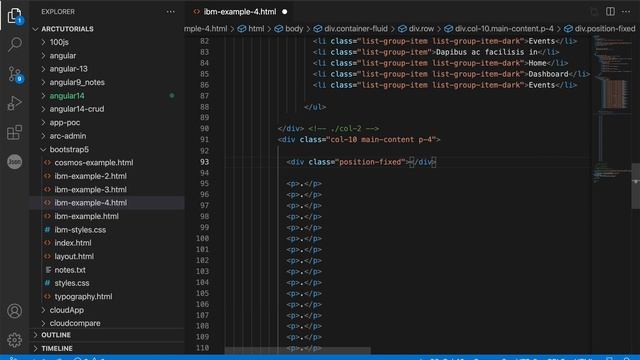Screen dimensions: 640x360
Task: Click the "position-fixed" class value text
Action: [370, 162]
